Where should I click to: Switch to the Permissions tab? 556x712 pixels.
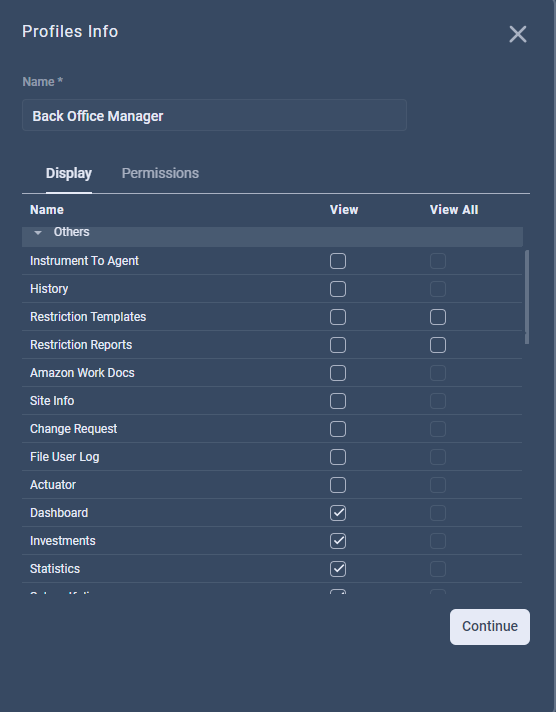(160, 173)
